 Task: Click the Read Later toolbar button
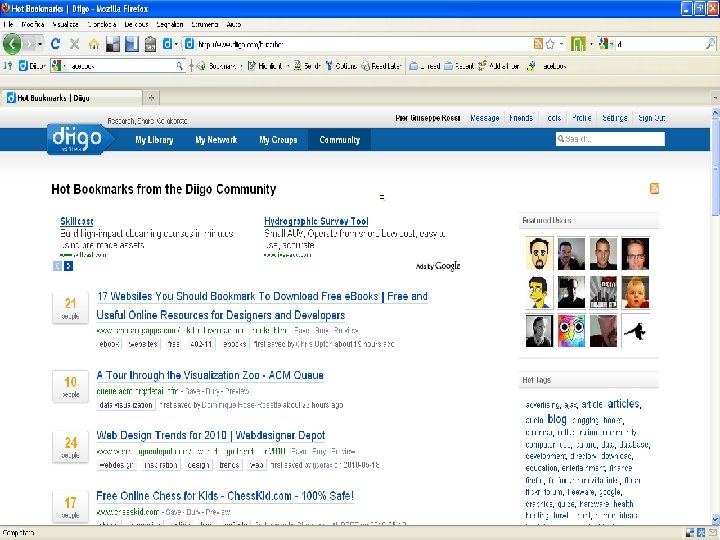click(381, 66)
